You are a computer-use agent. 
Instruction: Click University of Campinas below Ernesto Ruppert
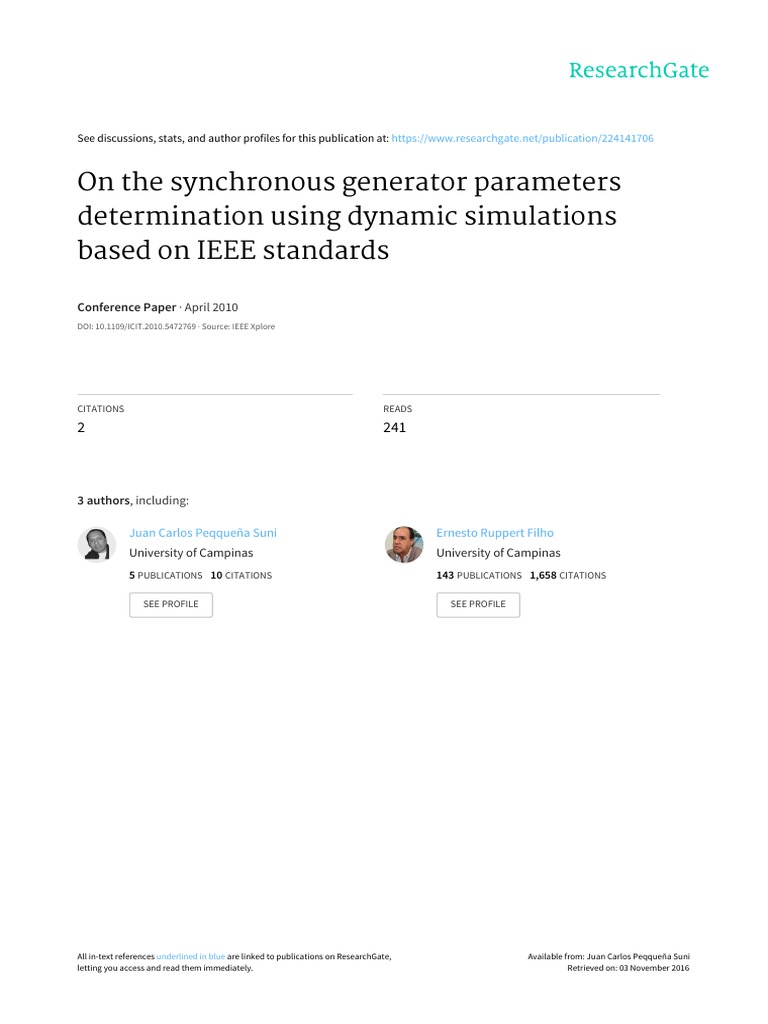pos(498,553)
